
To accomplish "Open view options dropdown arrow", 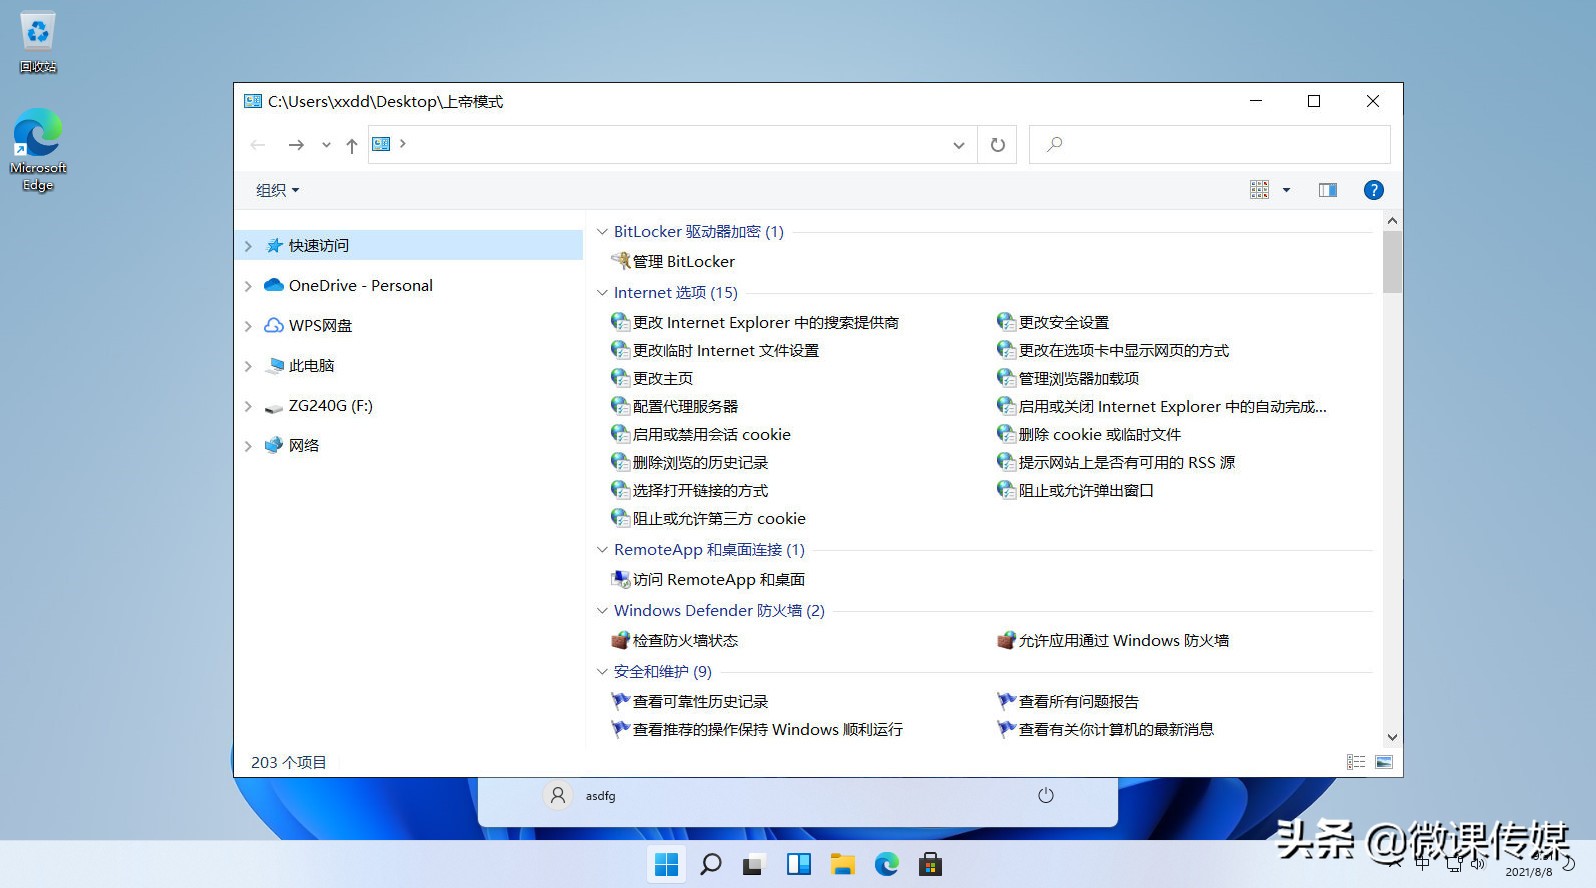I will [1286, 190].
